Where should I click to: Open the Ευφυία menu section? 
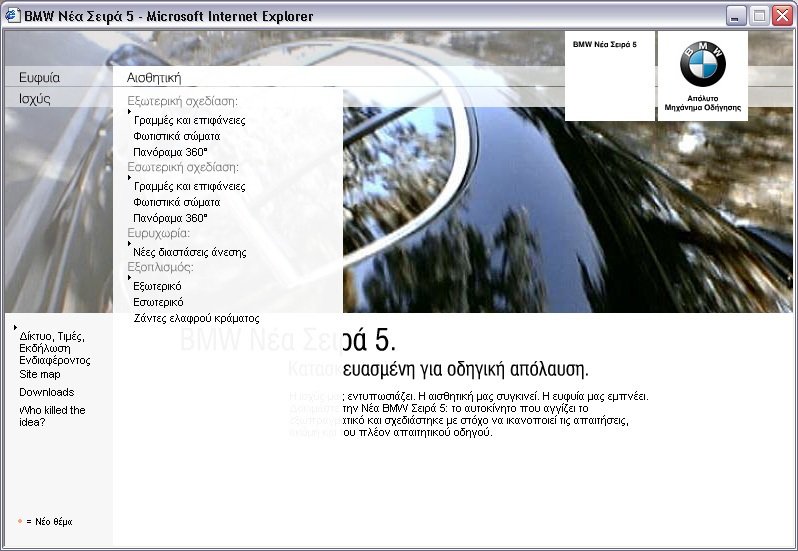tap(40, 77)
